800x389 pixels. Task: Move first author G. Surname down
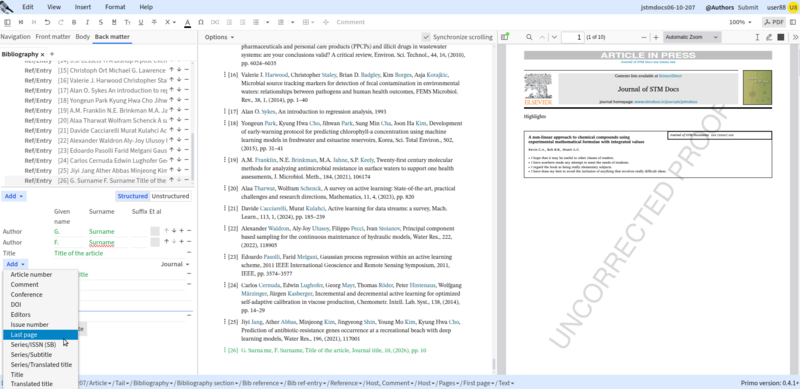tap(173, 231)
